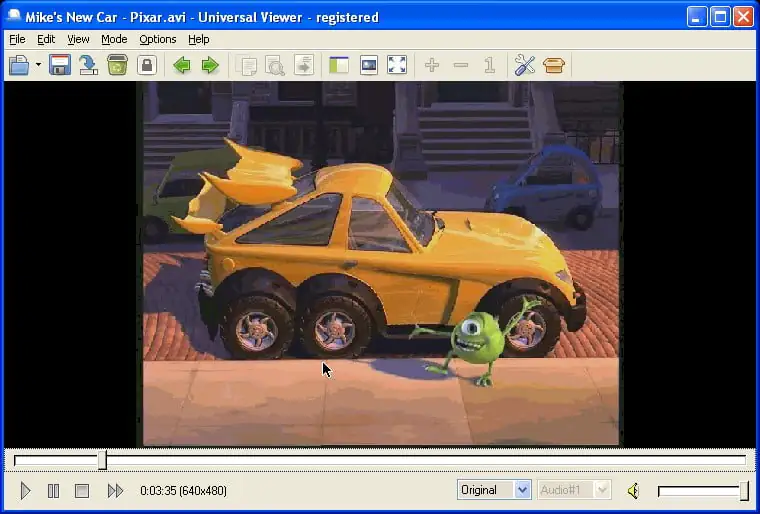Expand the Original scale combo box

[521, 490]
